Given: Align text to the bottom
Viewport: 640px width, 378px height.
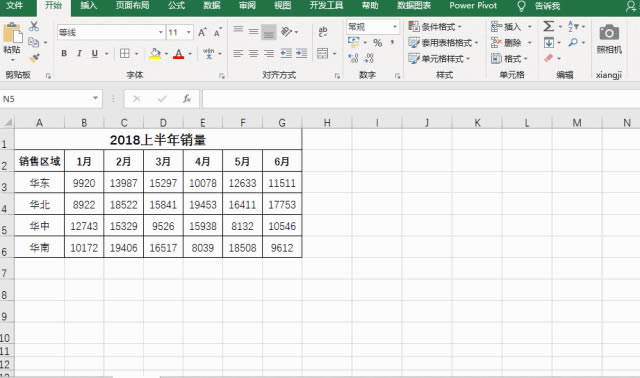Looking at the screenshot, I should pos(269,32).
